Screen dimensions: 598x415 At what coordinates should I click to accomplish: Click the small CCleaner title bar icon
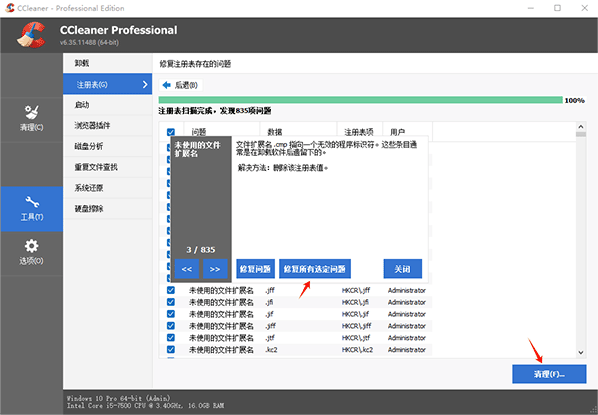click(x=10, y=8)
